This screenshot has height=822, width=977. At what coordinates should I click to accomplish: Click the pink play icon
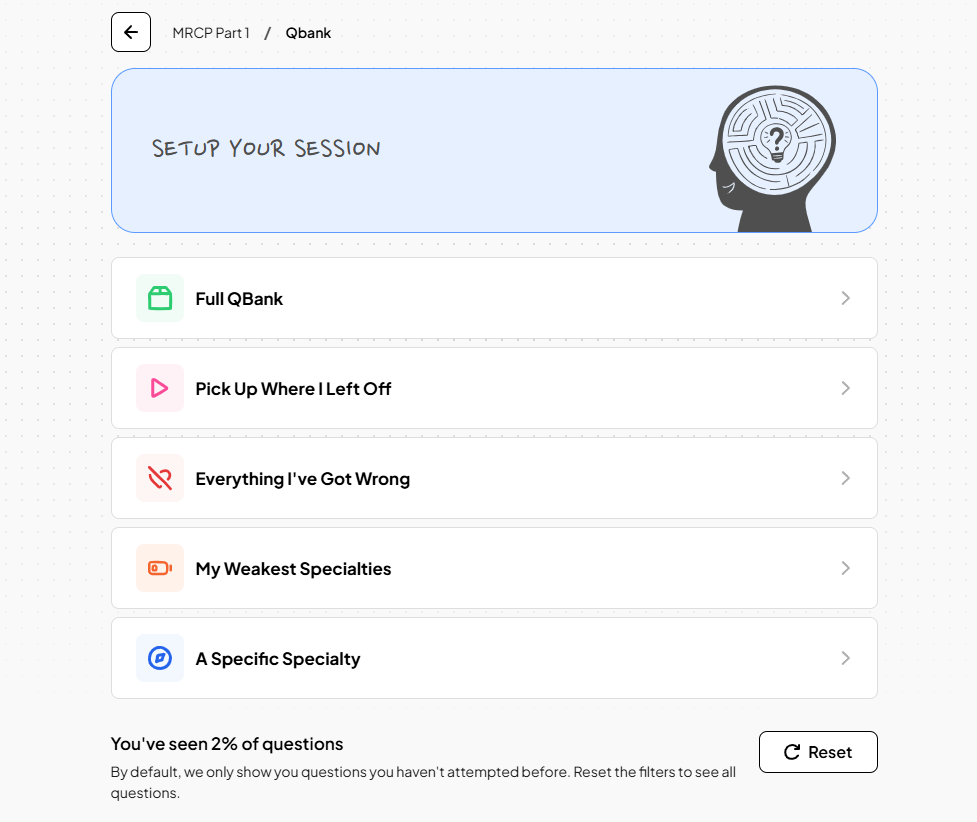pos(160,388)
